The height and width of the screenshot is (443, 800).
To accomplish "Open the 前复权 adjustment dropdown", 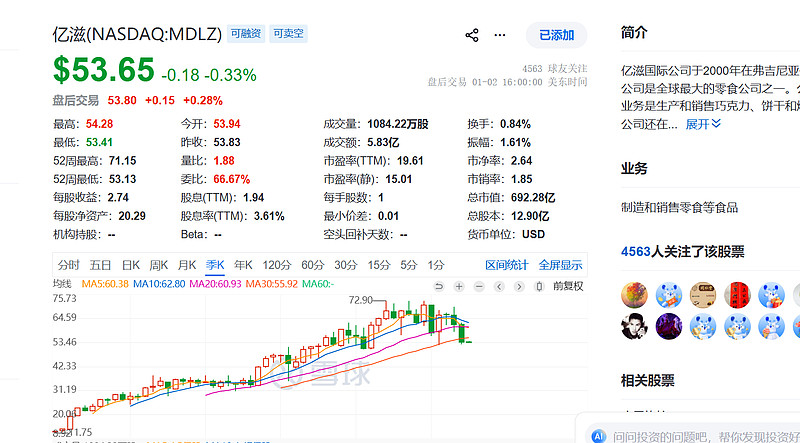I will tap(568, 286).
